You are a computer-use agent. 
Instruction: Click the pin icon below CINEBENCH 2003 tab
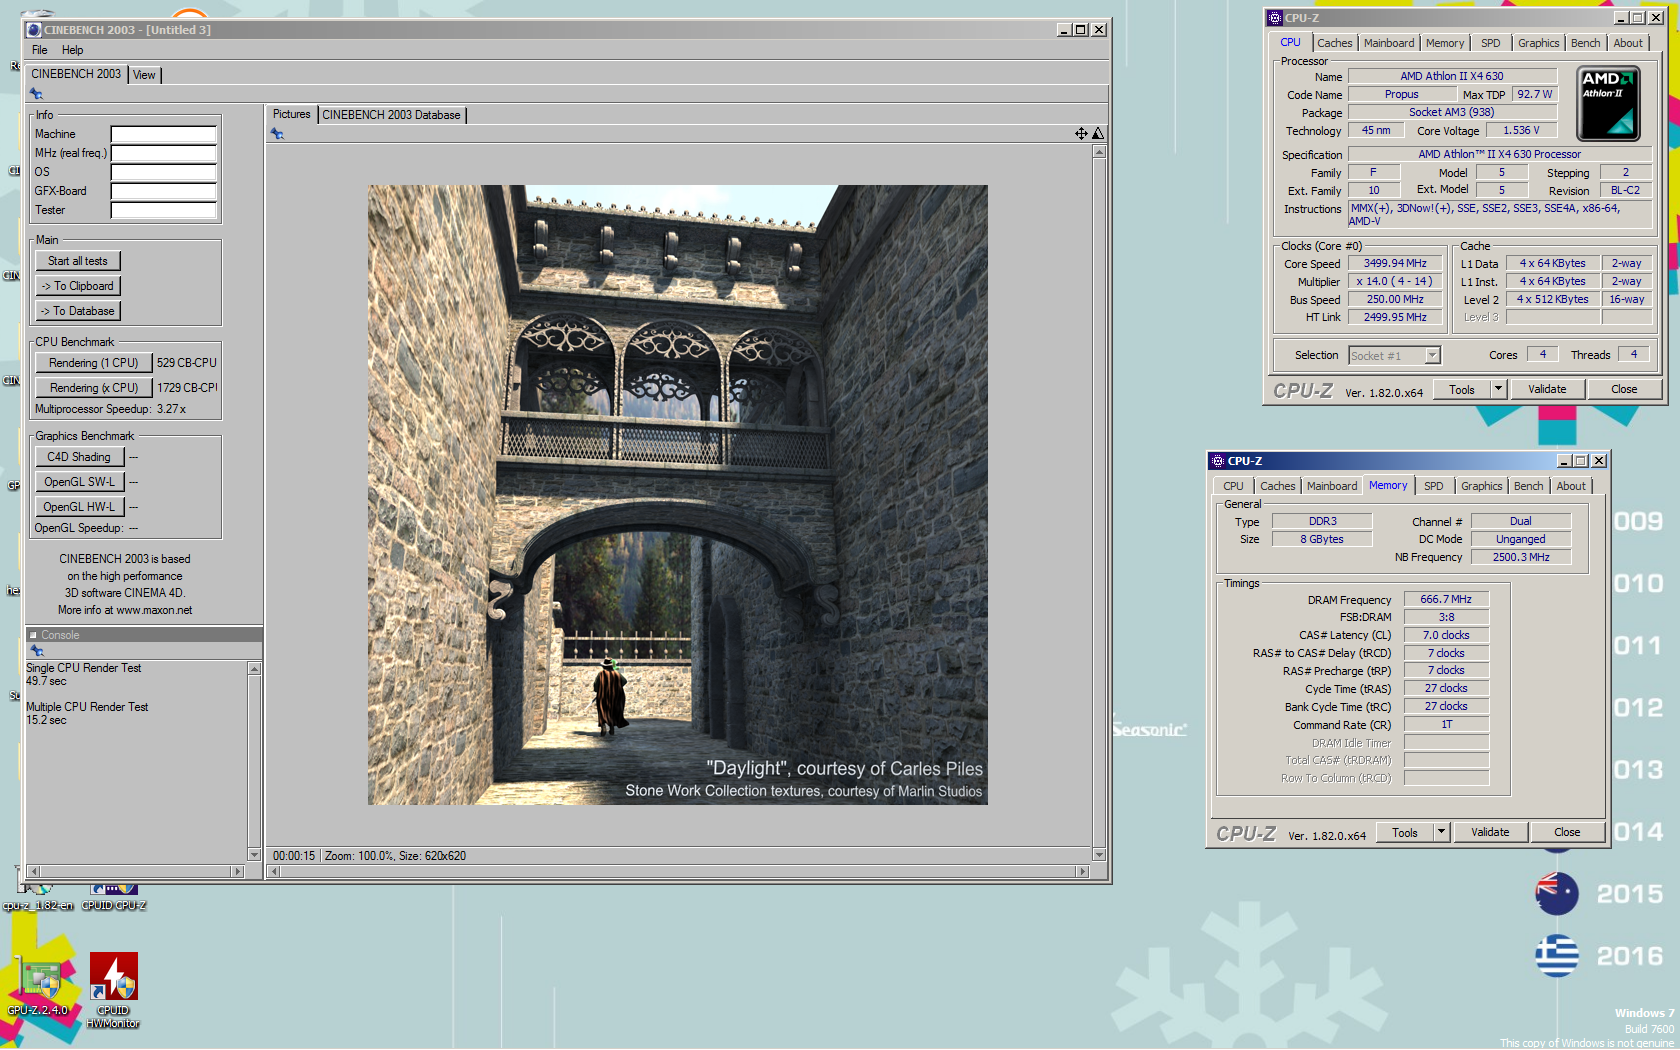pos(36,94)
